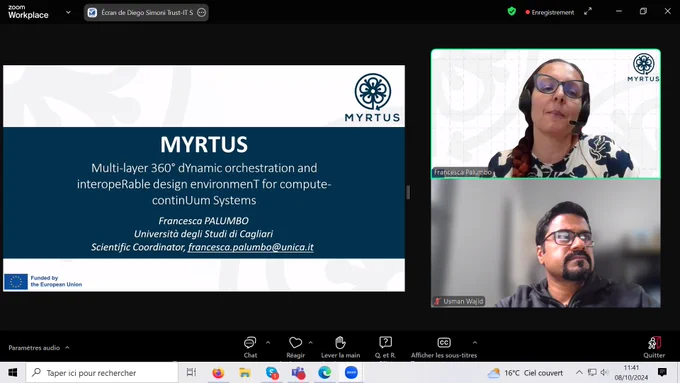Image resolution: width=680 pixels, height=383 pixels.
Task: Open Microsoft Teams from the taskbar
Action: pyautogui.click(x=298, y=373)
